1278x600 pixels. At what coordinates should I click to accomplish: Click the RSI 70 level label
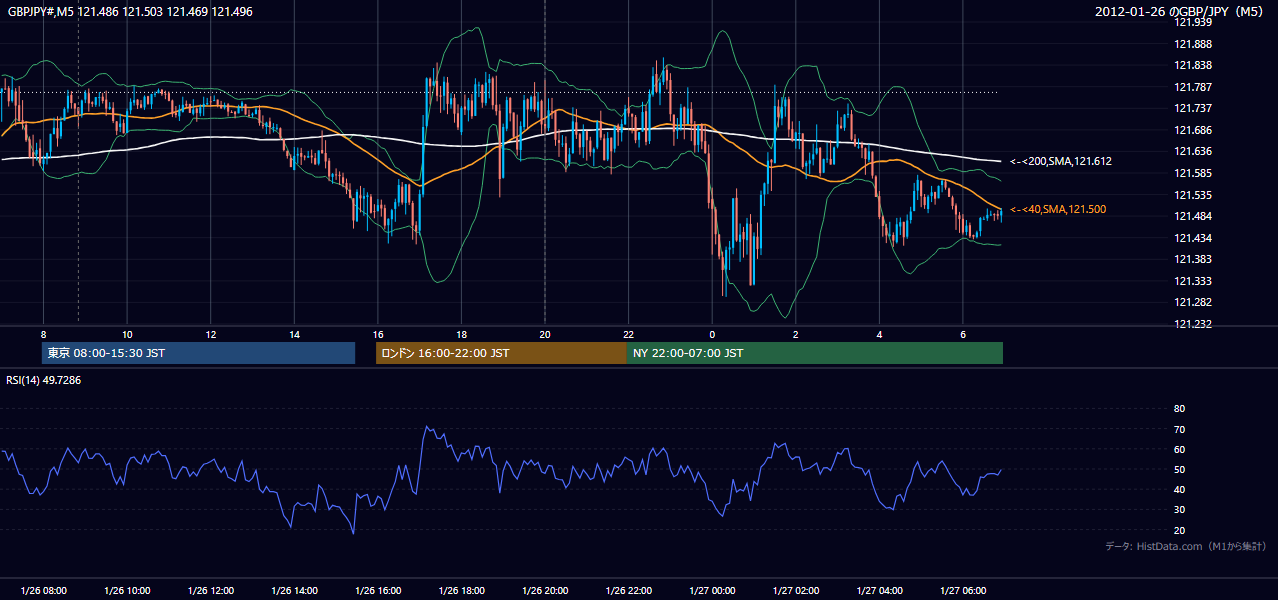pyautogui.click(x=1179, y=429)
